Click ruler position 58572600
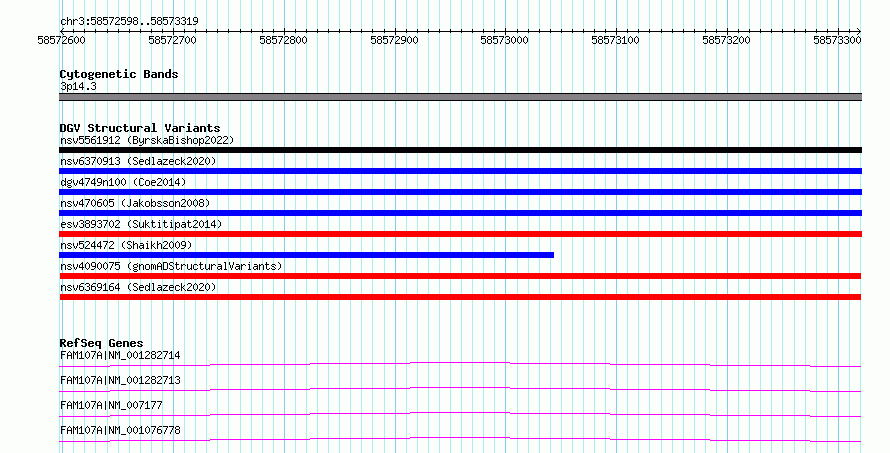Viewport: 890px width, 453px height. [x=61, y=40]
